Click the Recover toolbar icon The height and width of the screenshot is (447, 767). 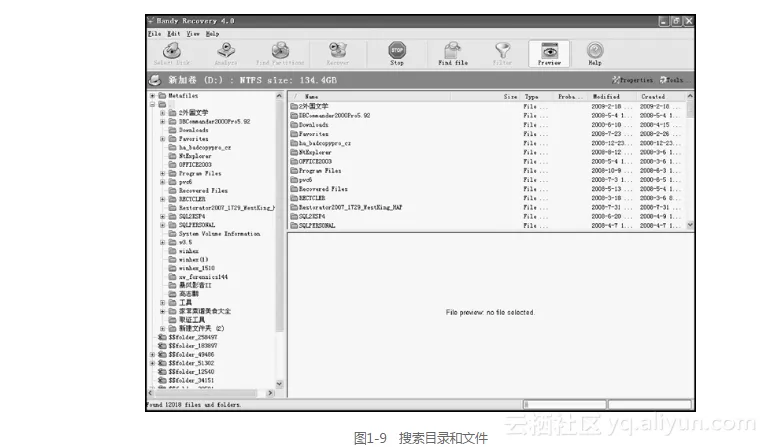(338, 53)
